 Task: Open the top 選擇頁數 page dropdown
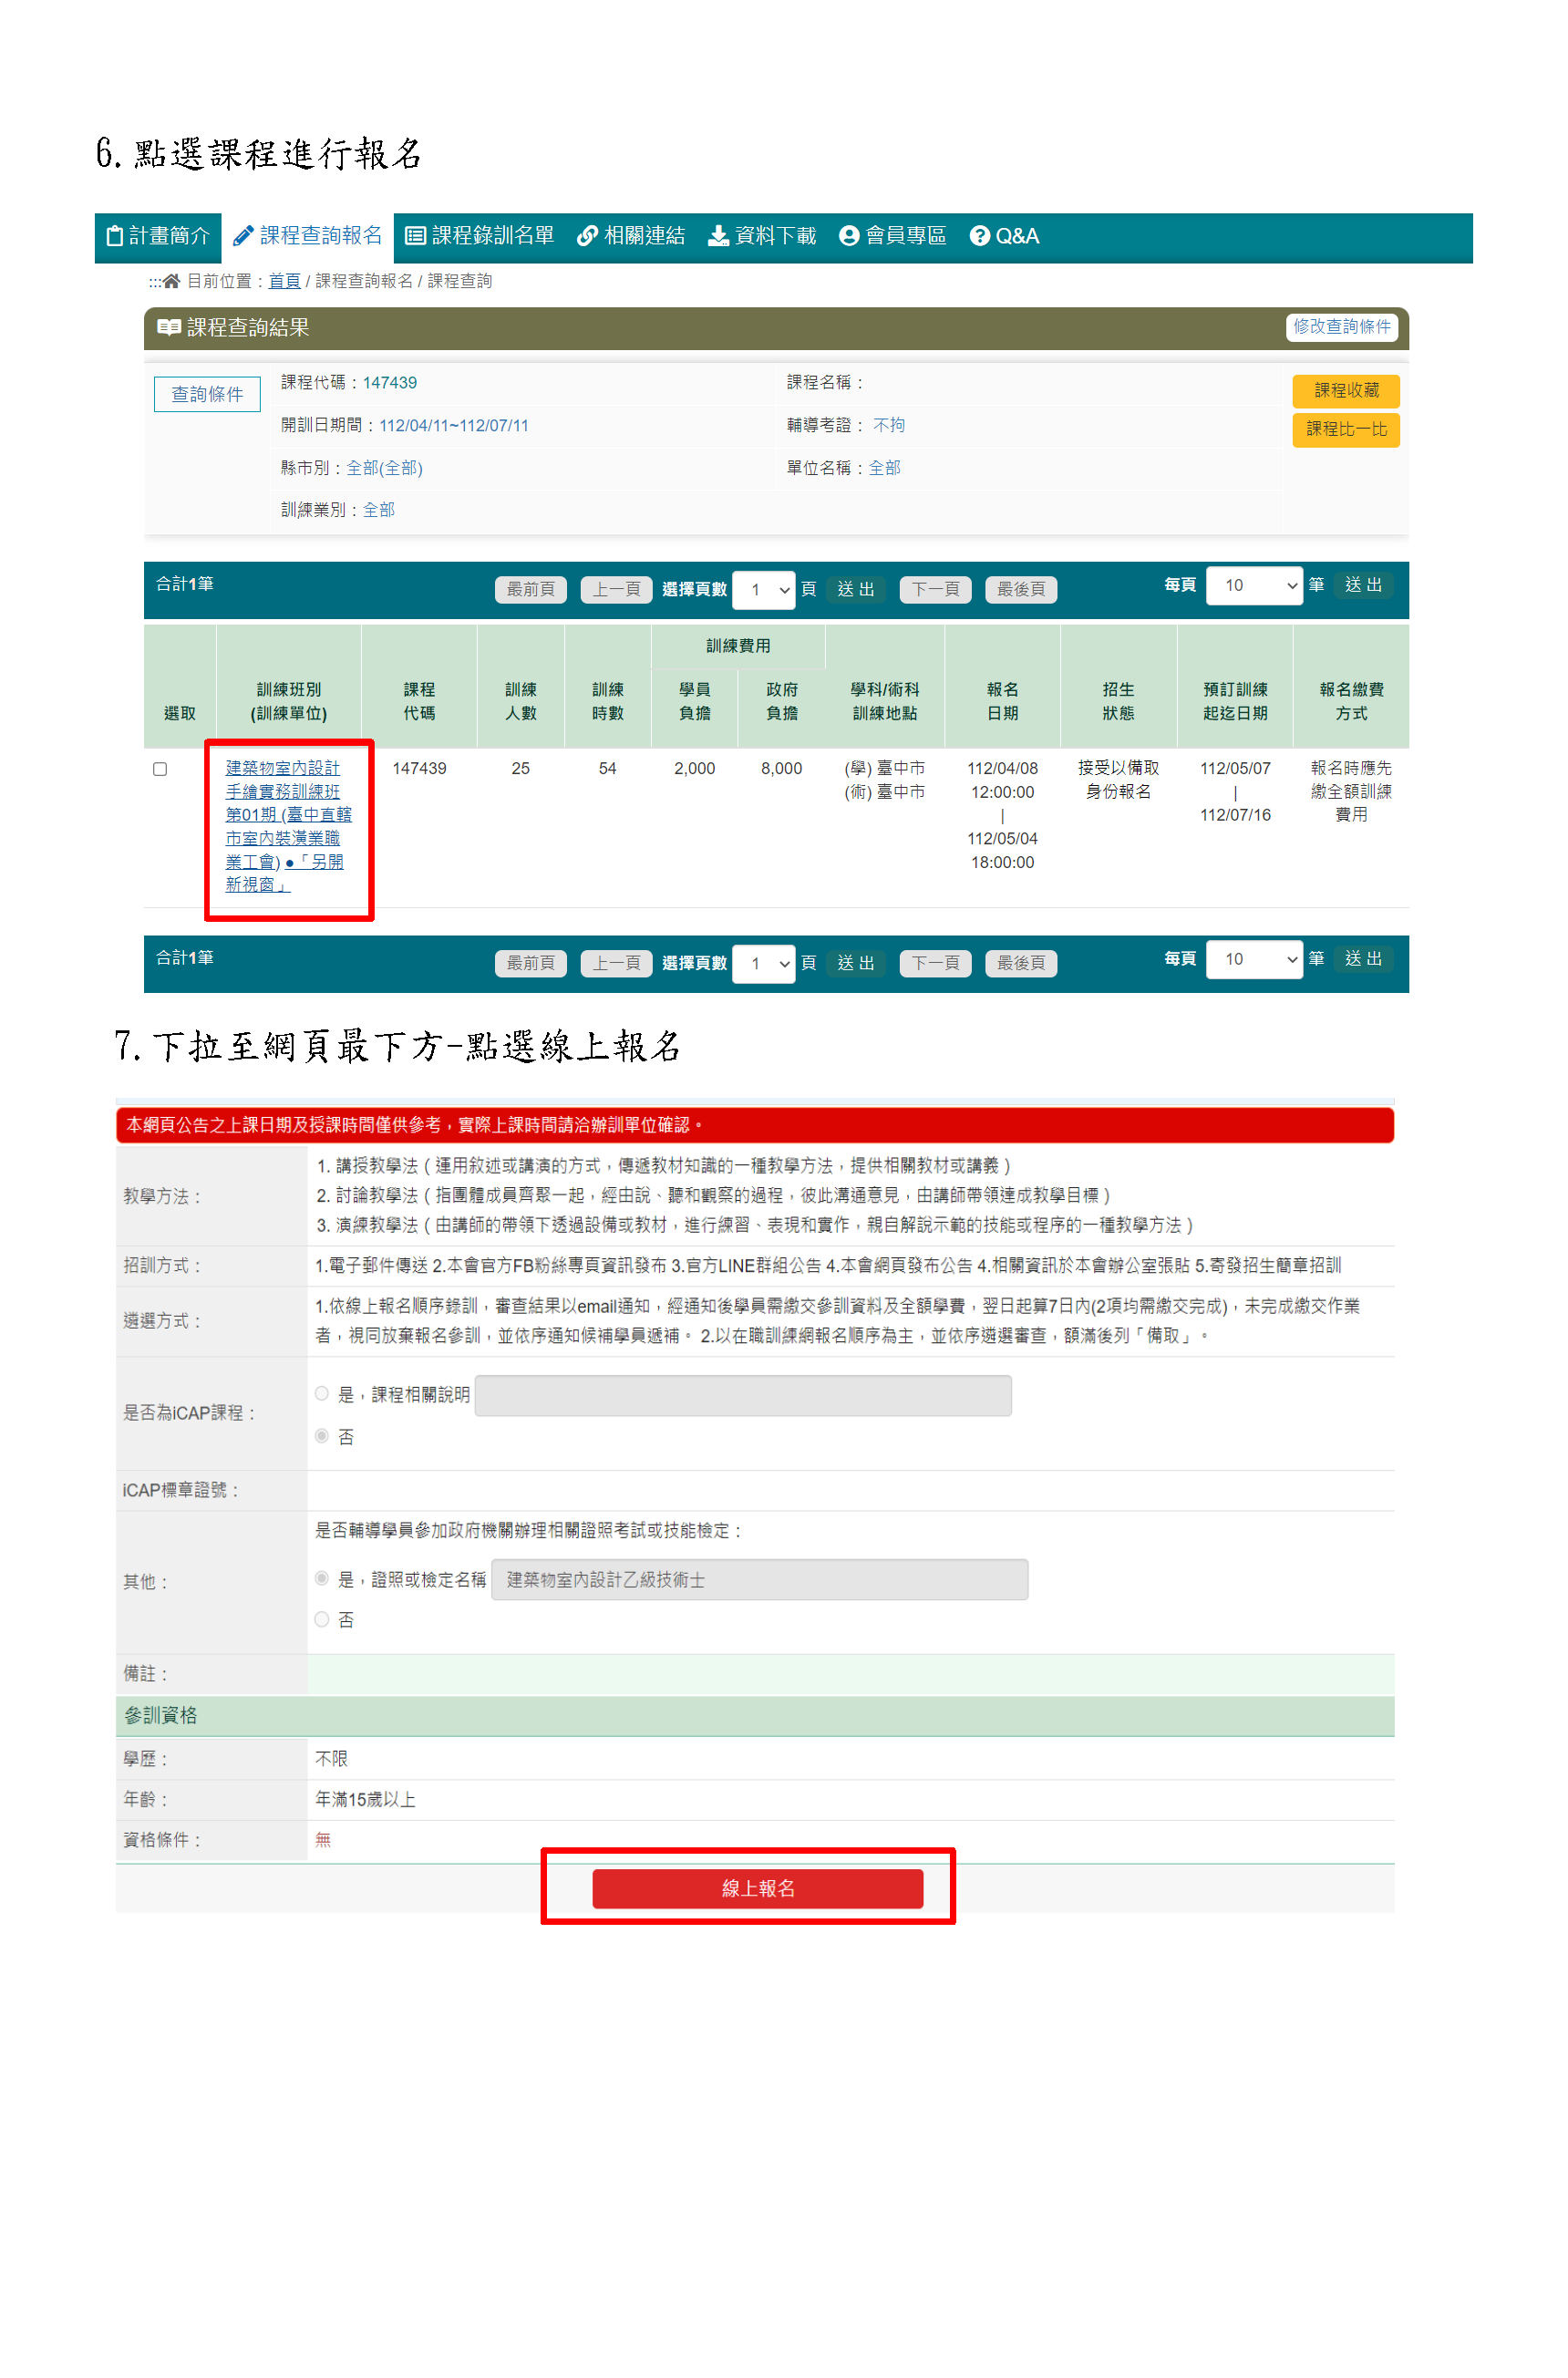[x=764, y=590]
